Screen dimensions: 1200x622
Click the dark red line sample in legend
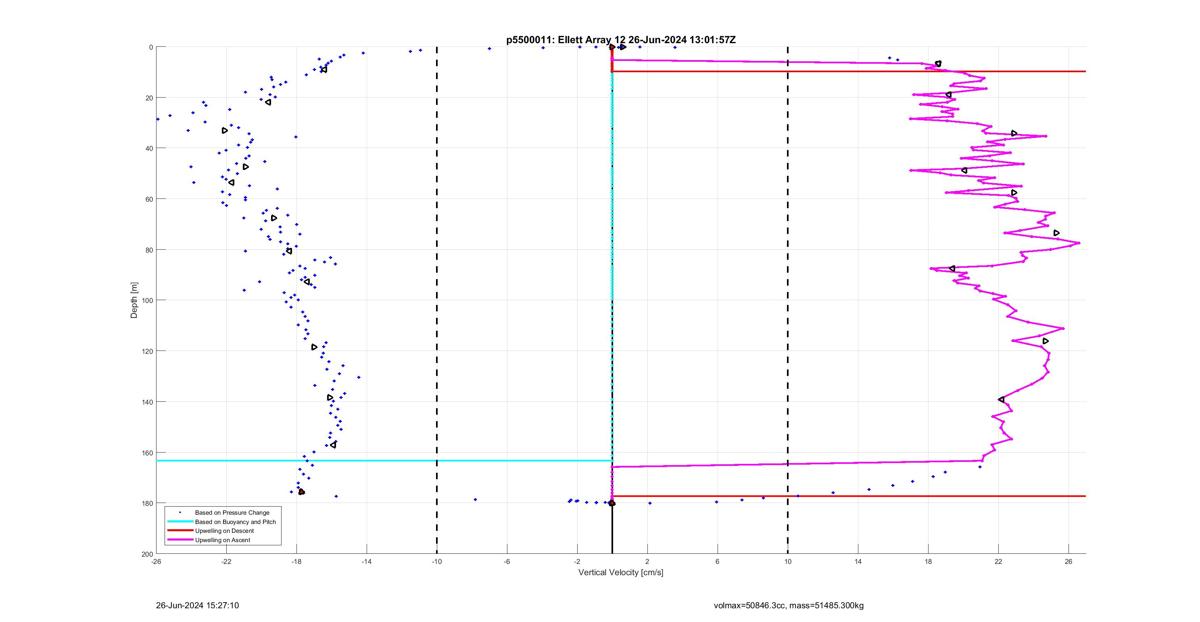pos(179,531)
